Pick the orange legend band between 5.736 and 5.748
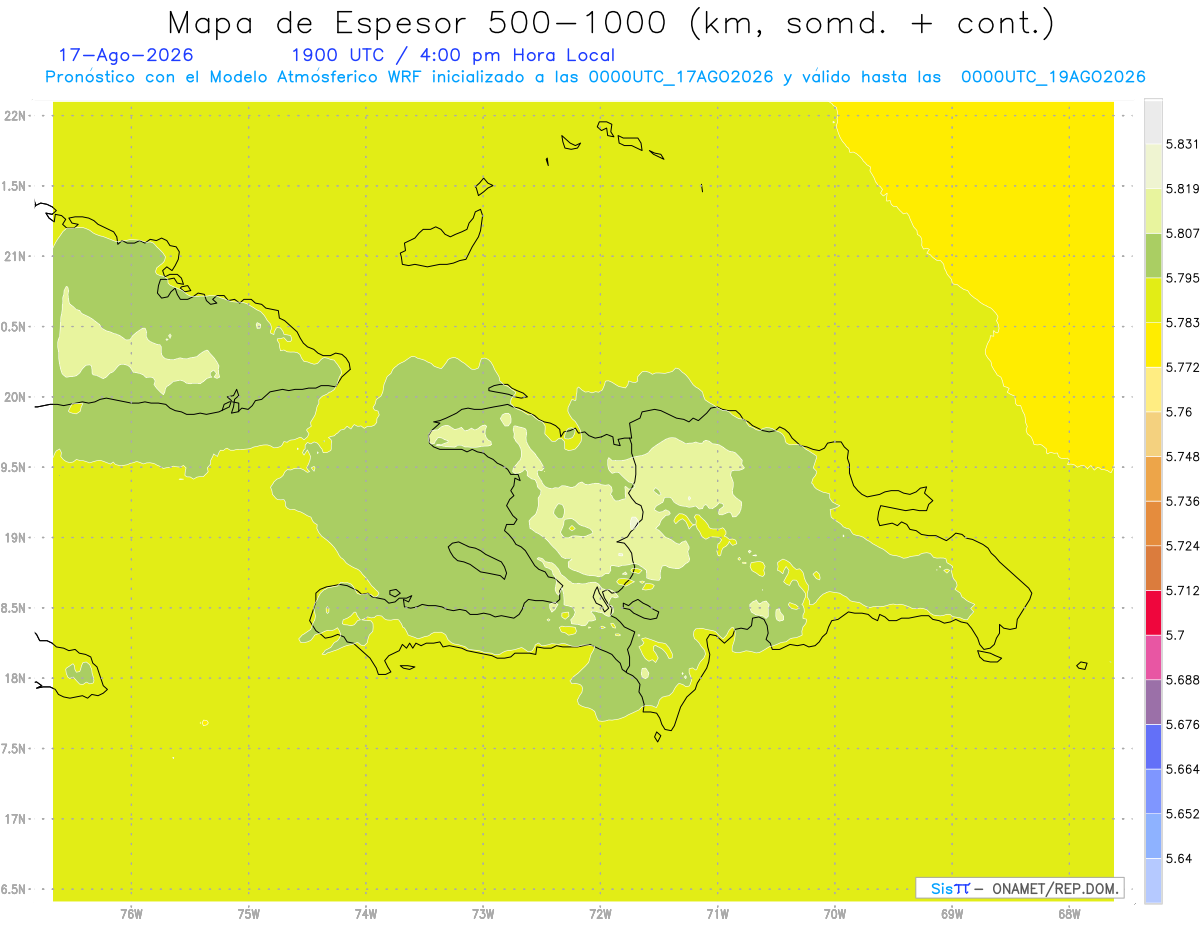1200x927 pixels. tap(1153, 479)
